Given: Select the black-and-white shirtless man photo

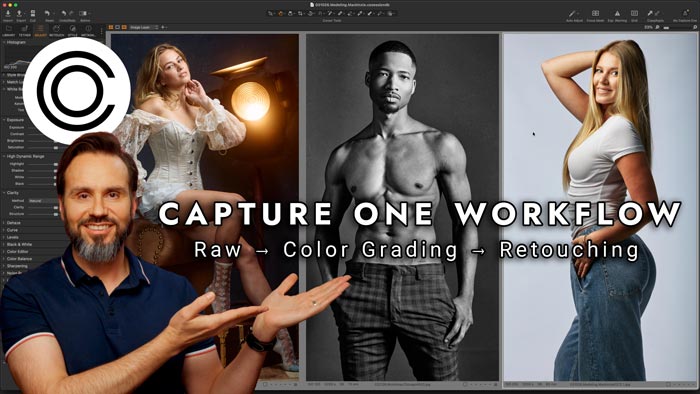Looking at the screenshot, I should coord(402,207).
